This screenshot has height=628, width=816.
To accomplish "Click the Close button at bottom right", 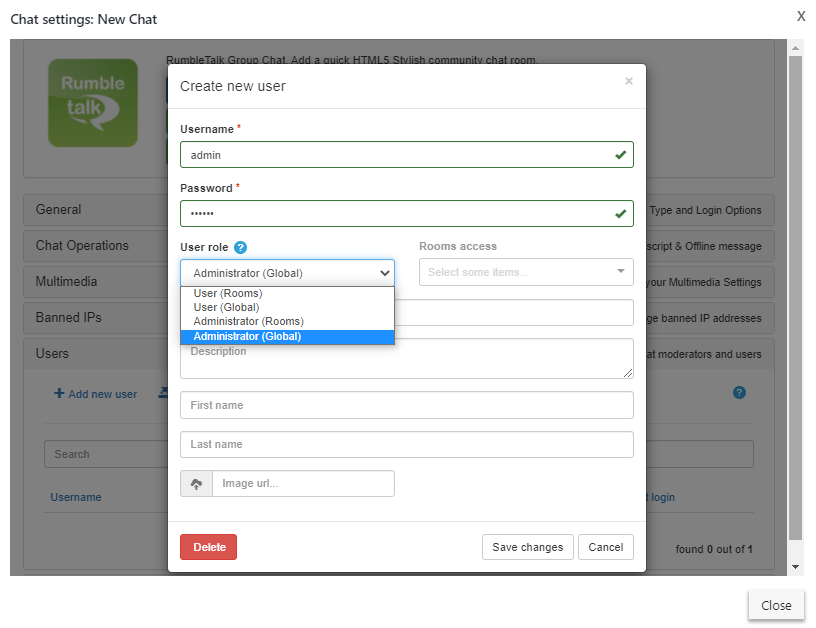I will click(x=776, y=605).
